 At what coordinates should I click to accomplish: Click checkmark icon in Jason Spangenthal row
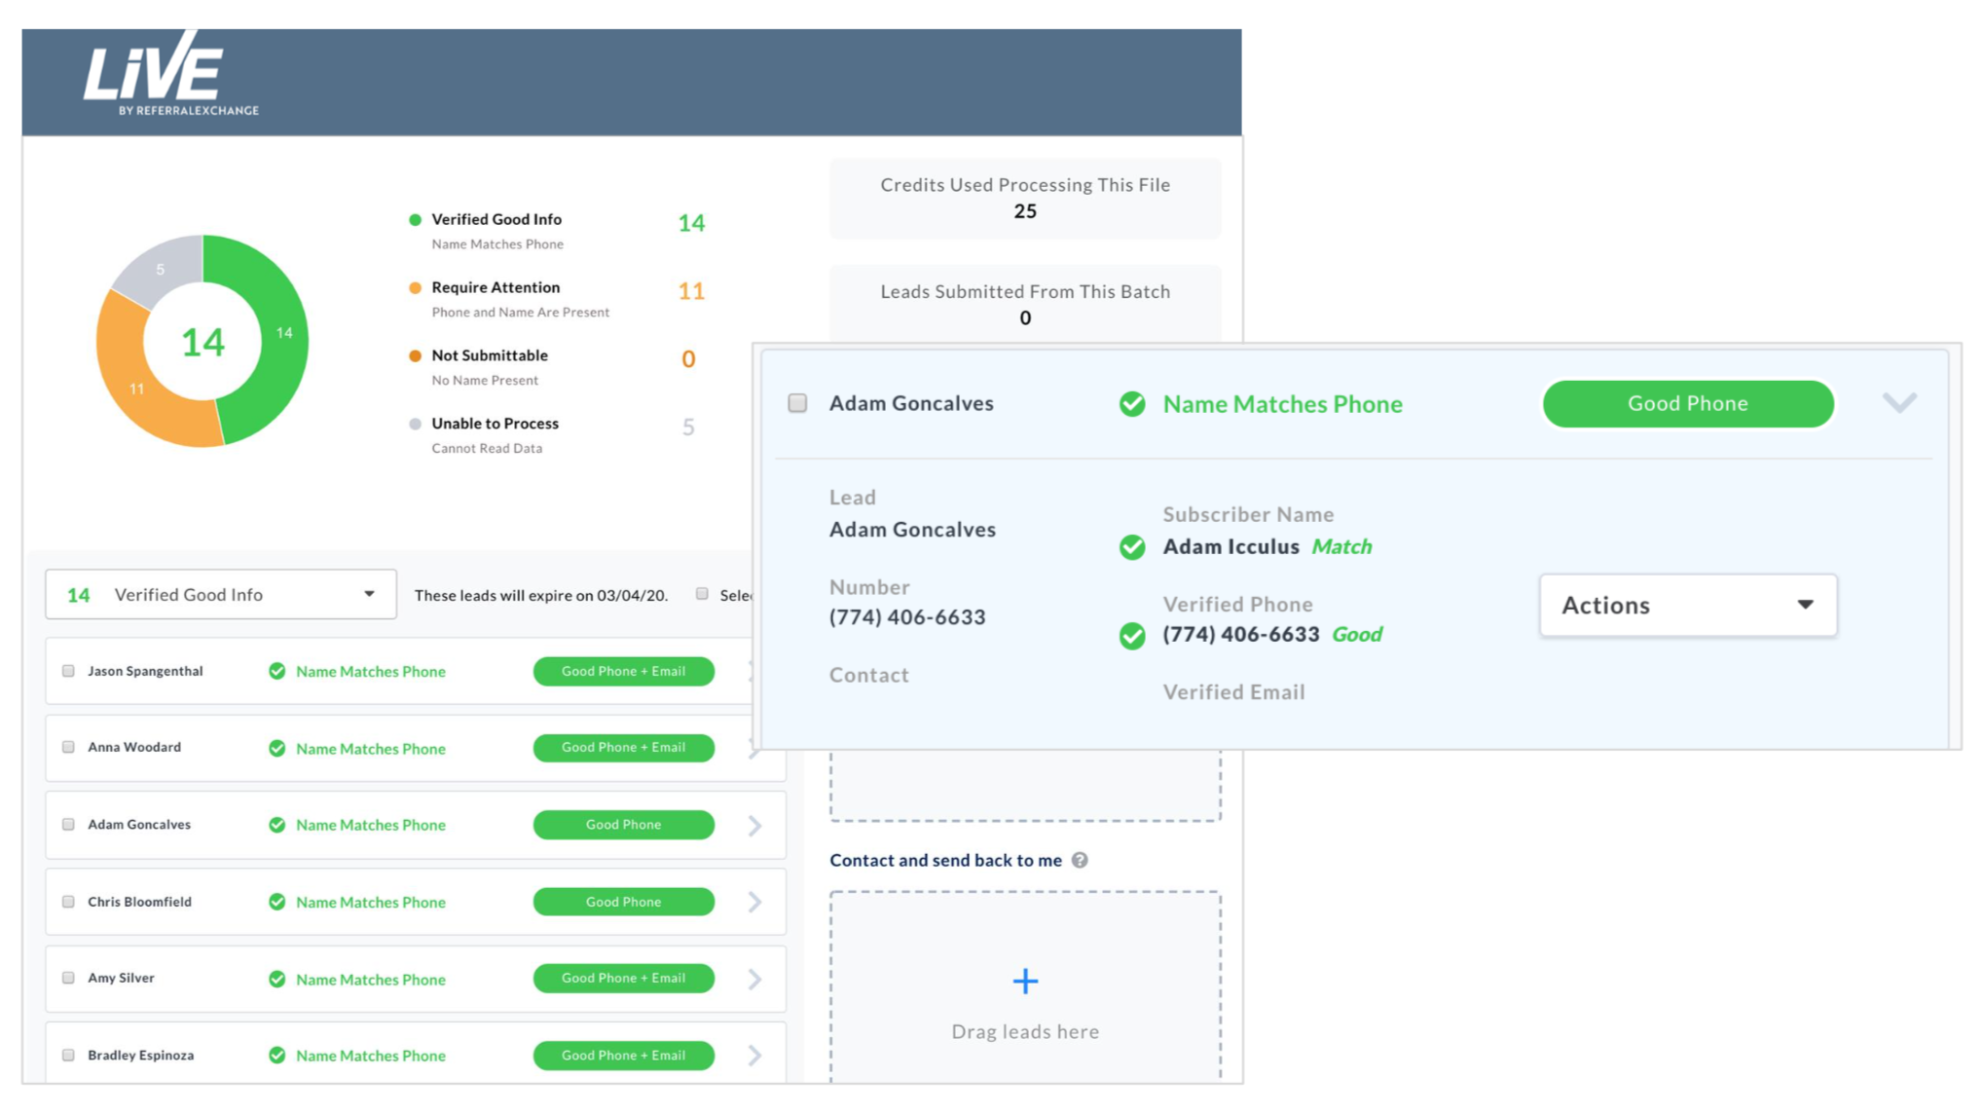click(277, 671)
